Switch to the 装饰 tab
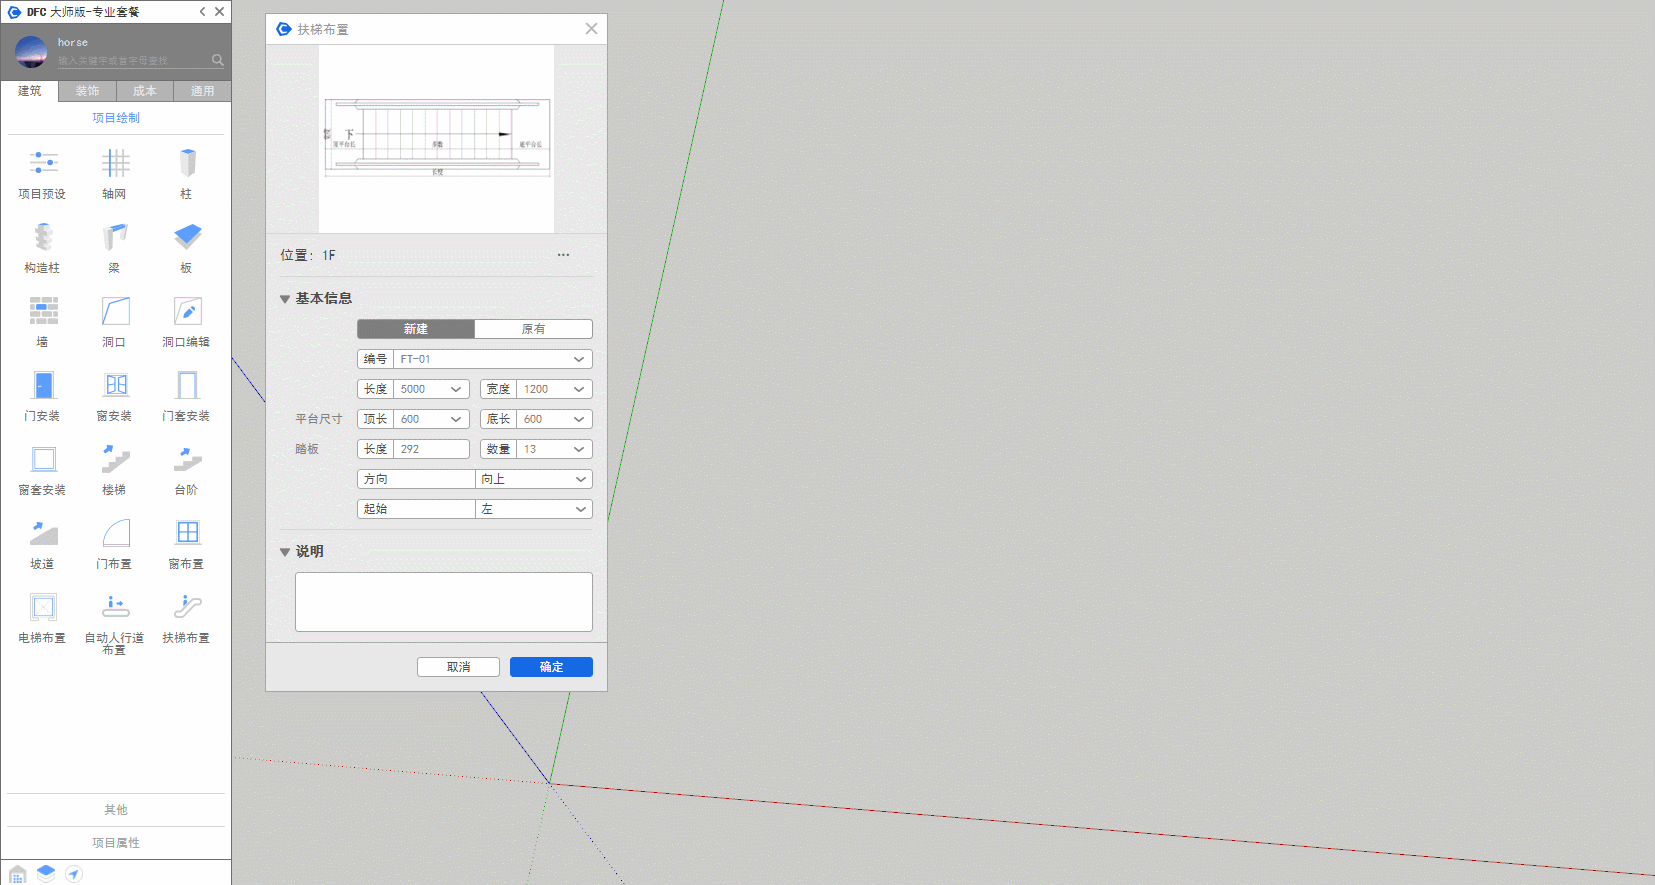The height and width of the screenshot is (885, 1655). point(87,91)
